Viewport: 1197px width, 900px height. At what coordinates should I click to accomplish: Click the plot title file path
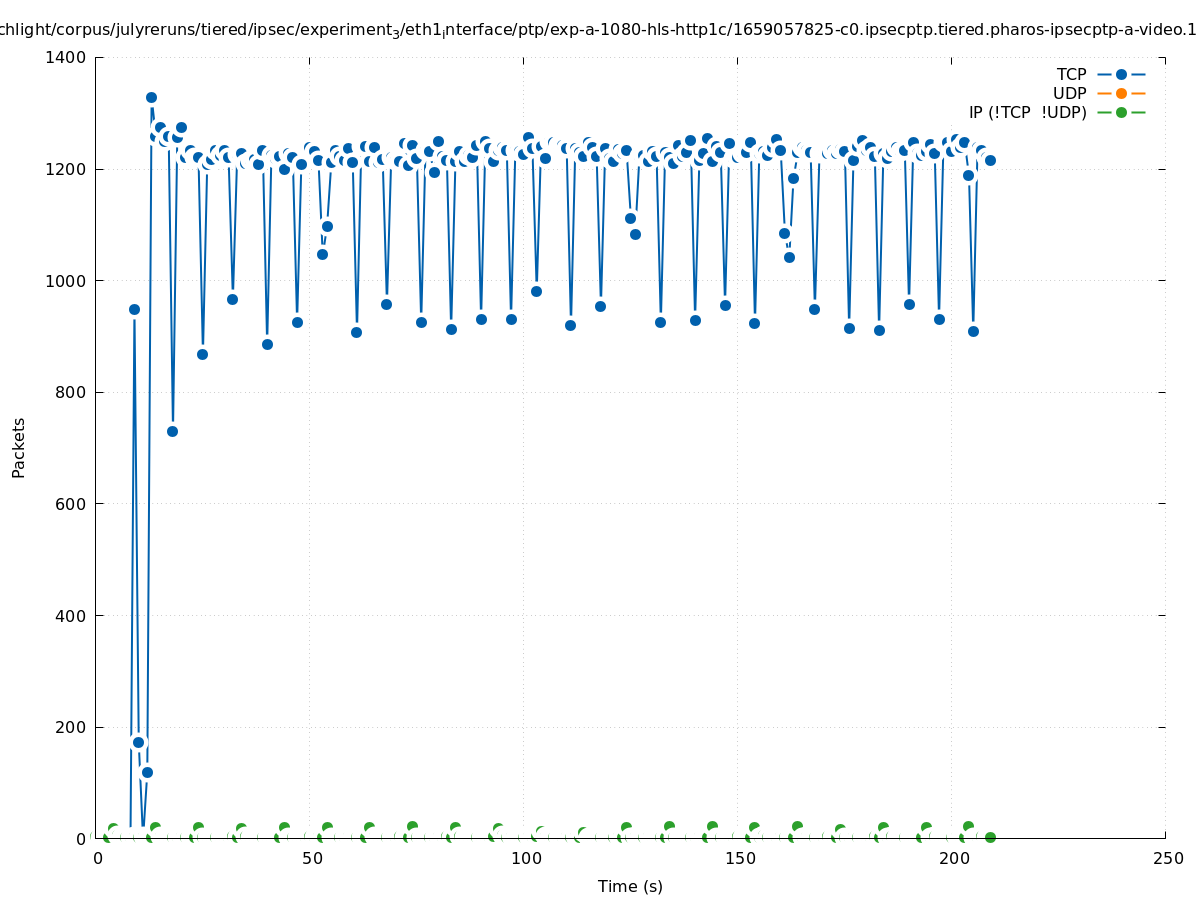[598, 31]
